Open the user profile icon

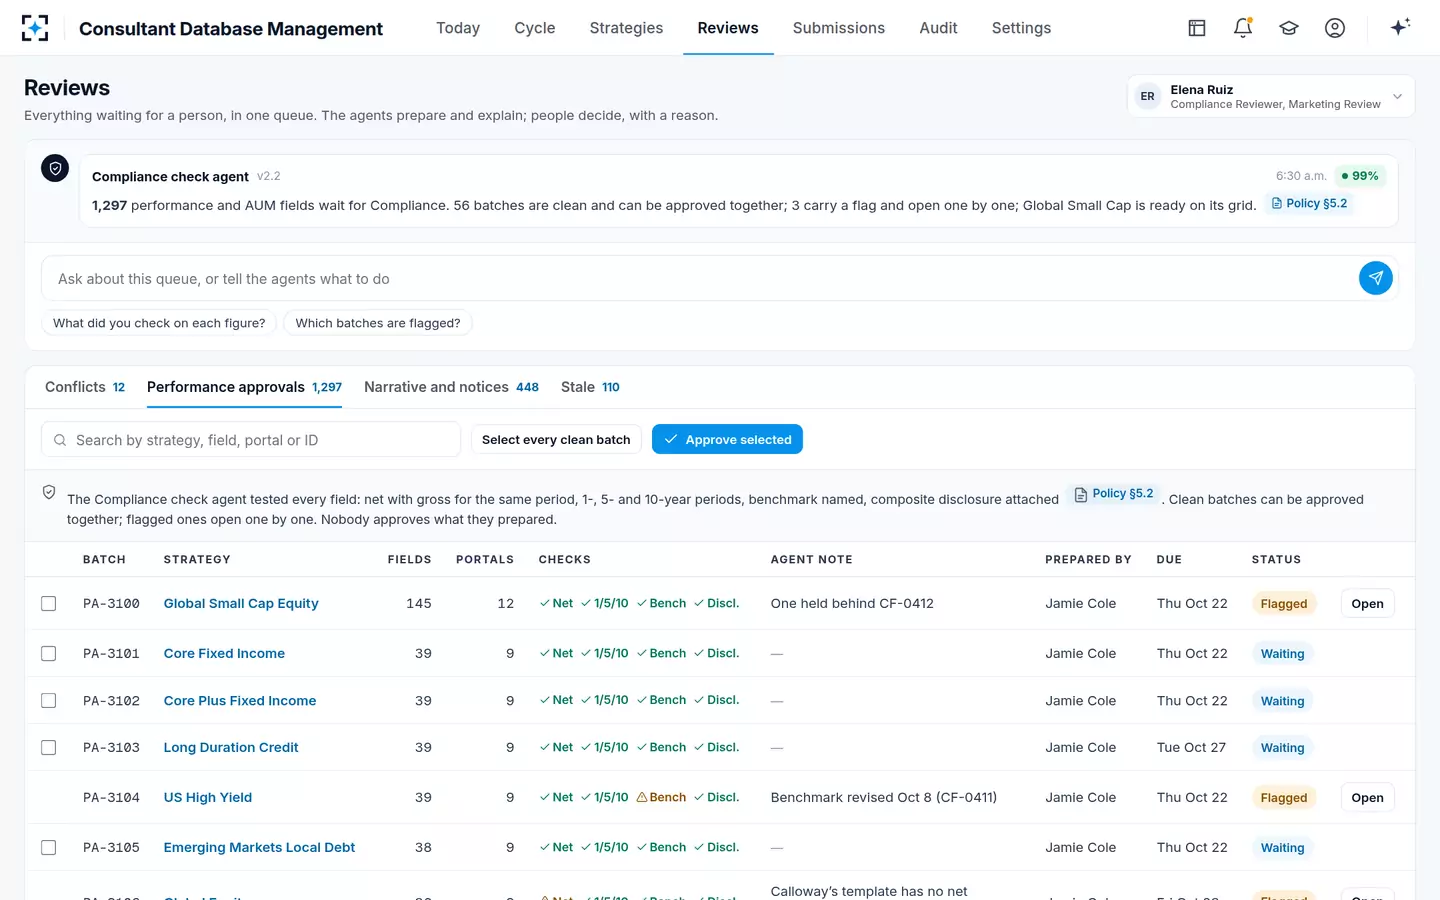click(x=1335, y=28)
